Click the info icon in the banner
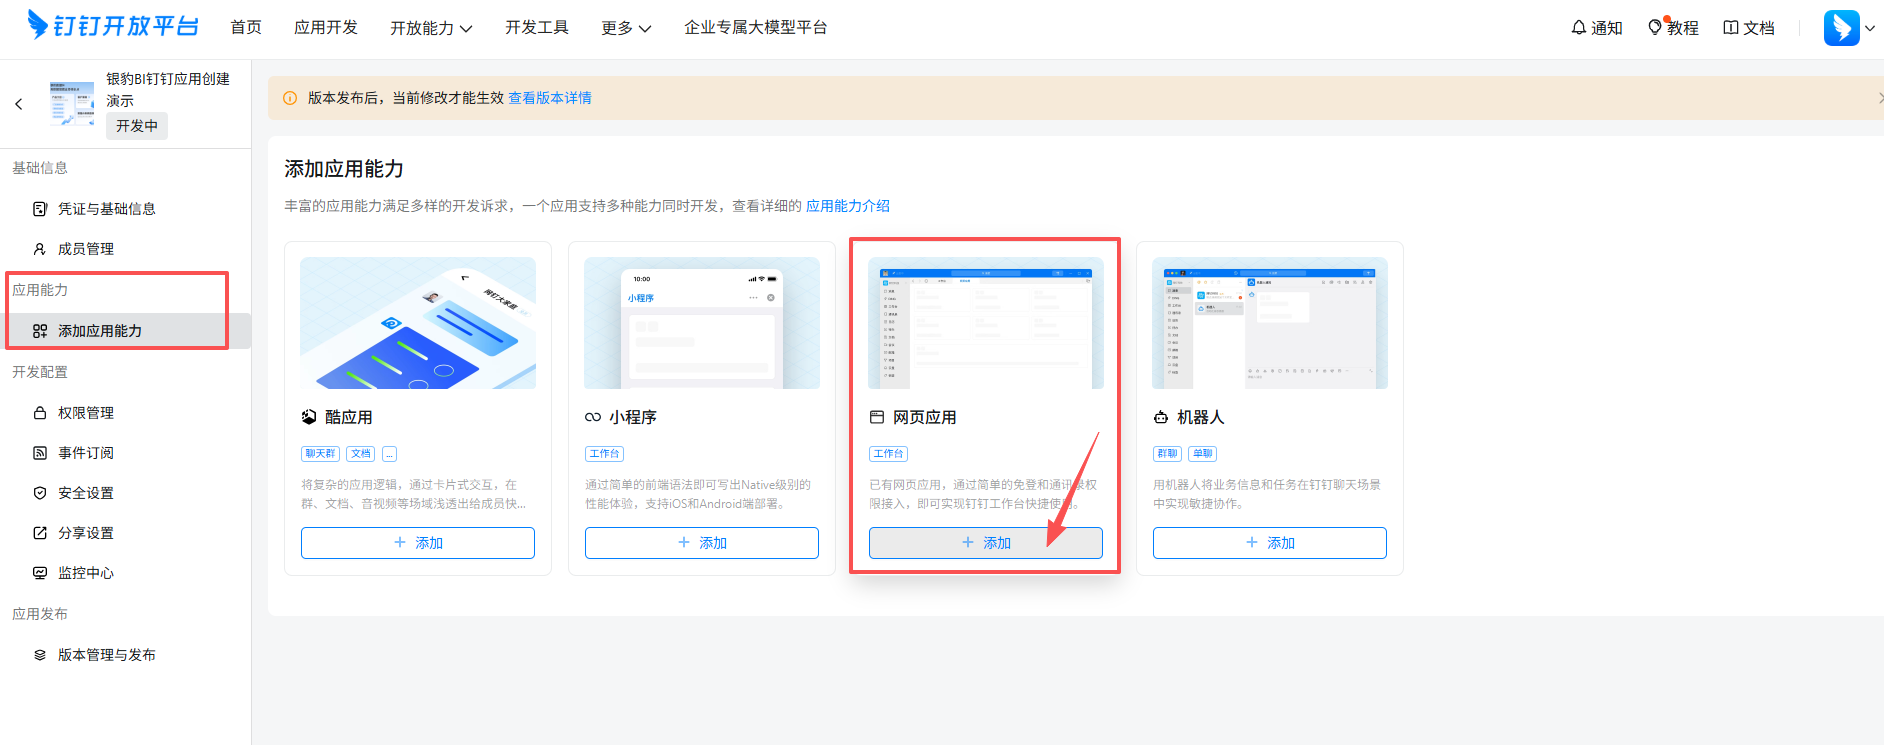1884x745 pixels. tap(290, 98)
